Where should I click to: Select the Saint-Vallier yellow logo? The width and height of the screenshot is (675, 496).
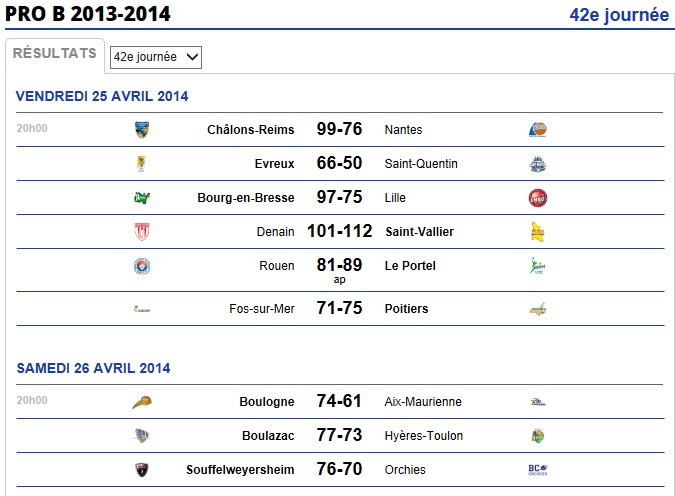[x=538, y=232]
